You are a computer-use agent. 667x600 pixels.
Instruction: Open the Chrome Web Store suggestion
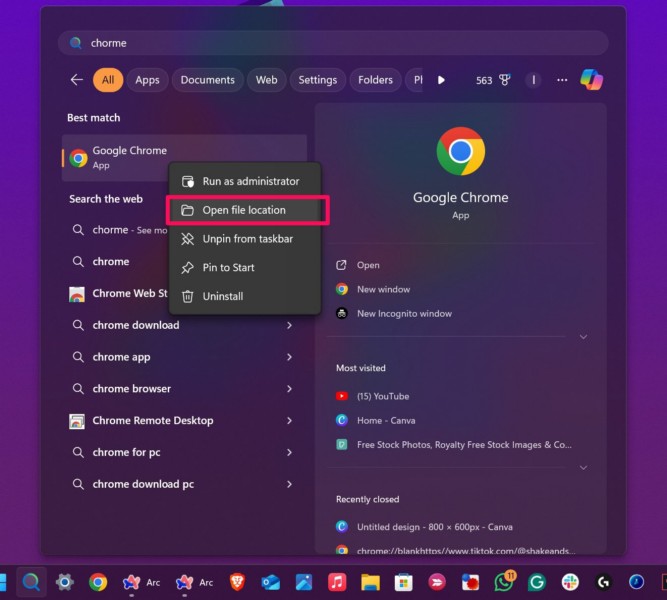click(x=119, y=293)
